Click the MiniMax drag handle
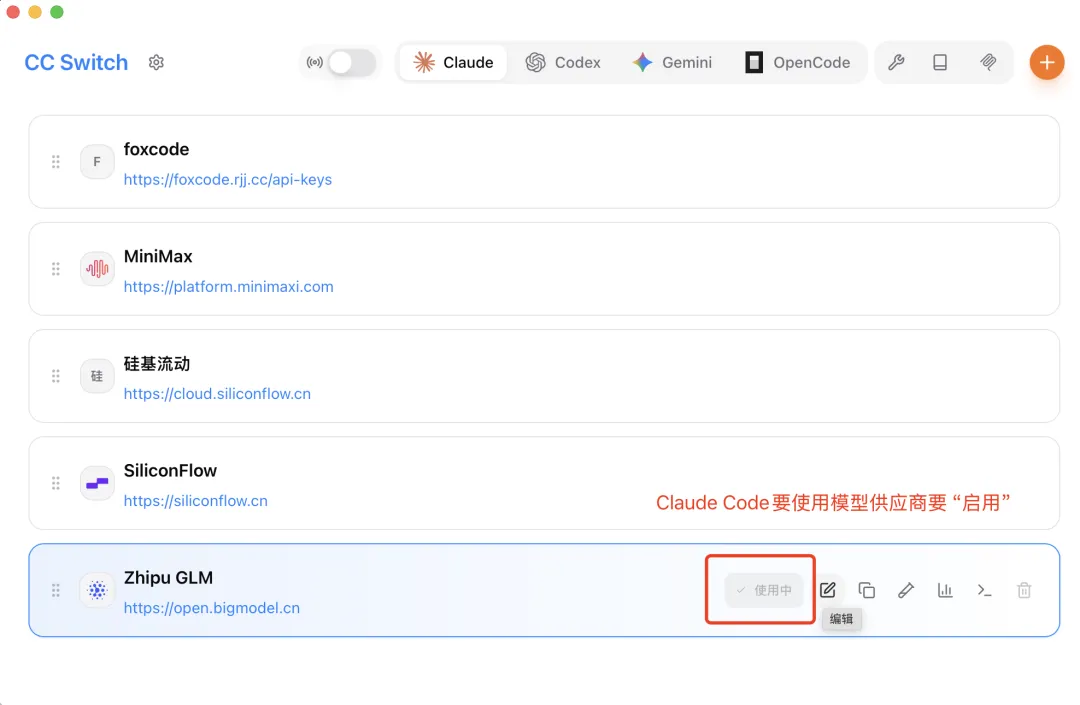1080x705 pixels. (x=56, y=269)
